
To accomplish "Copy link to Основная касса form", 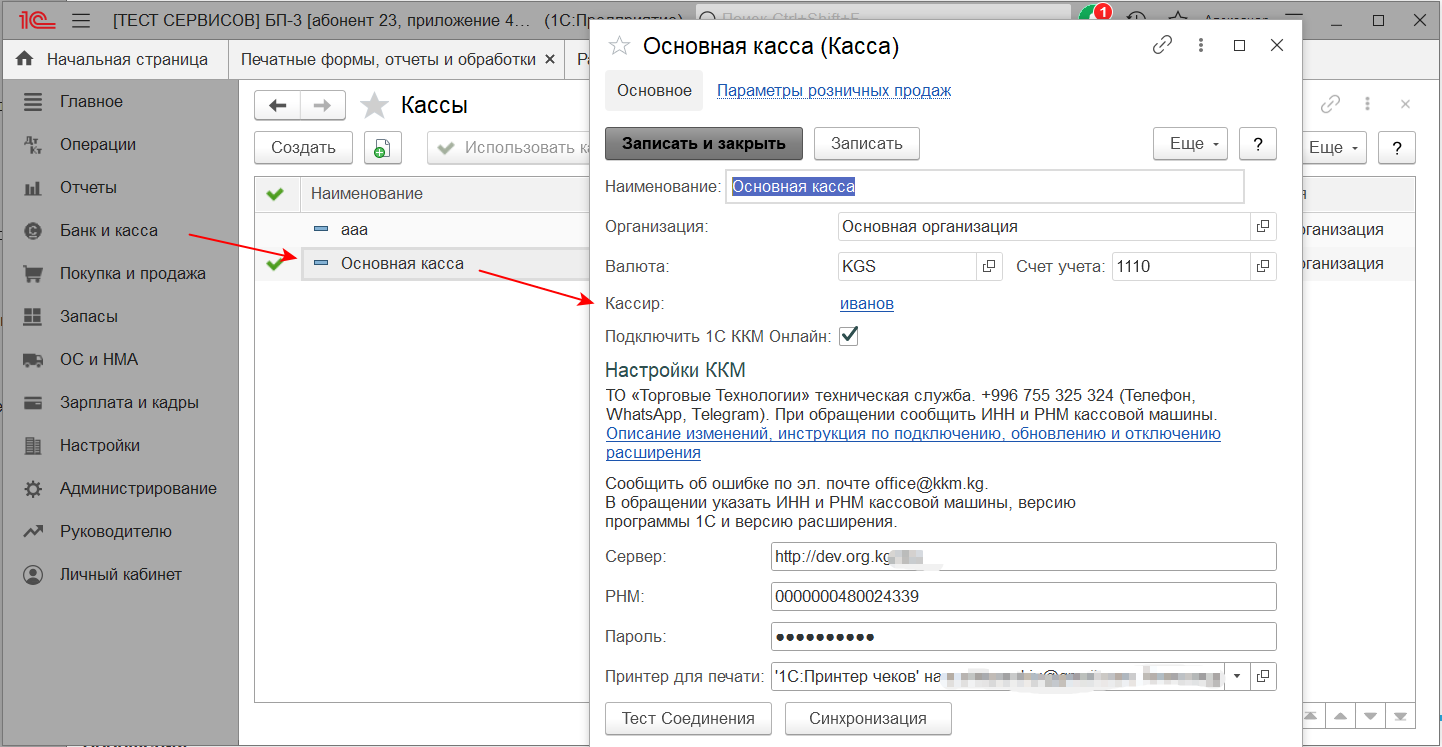I will coord(1162,45).
